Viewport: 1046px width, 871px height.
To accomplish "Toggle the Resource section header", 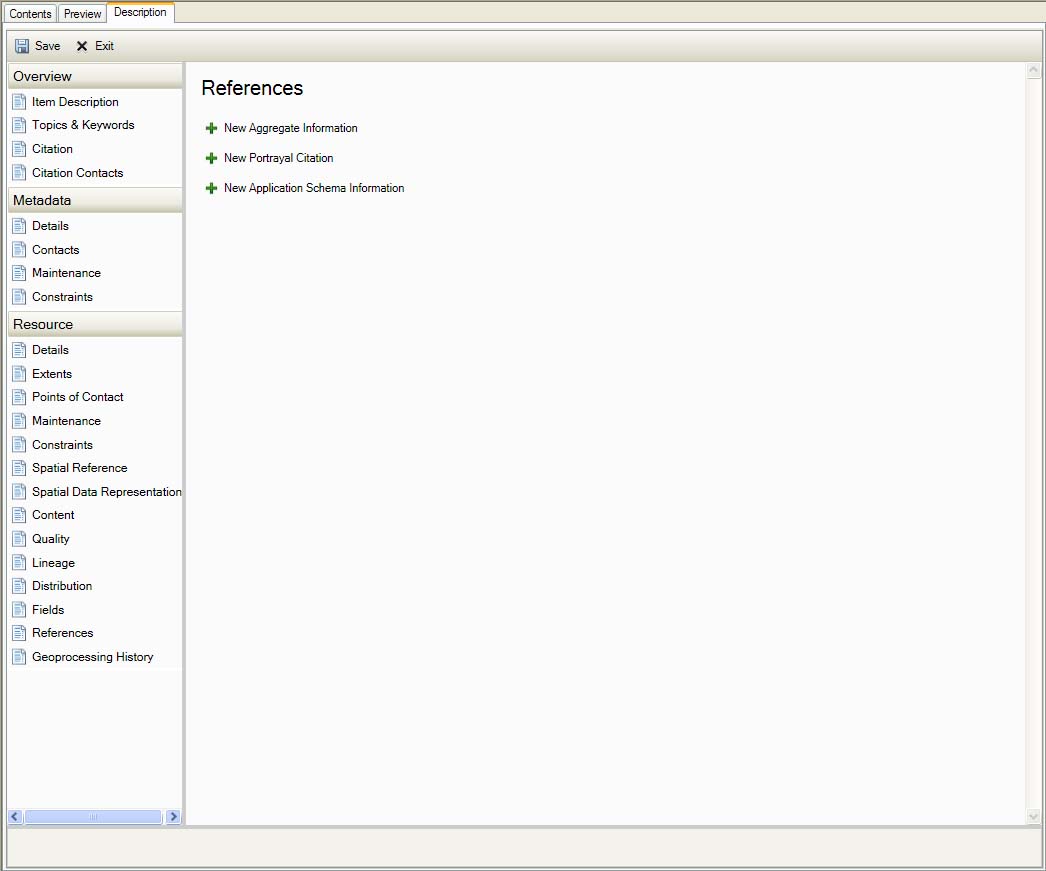I will point(94,324).
